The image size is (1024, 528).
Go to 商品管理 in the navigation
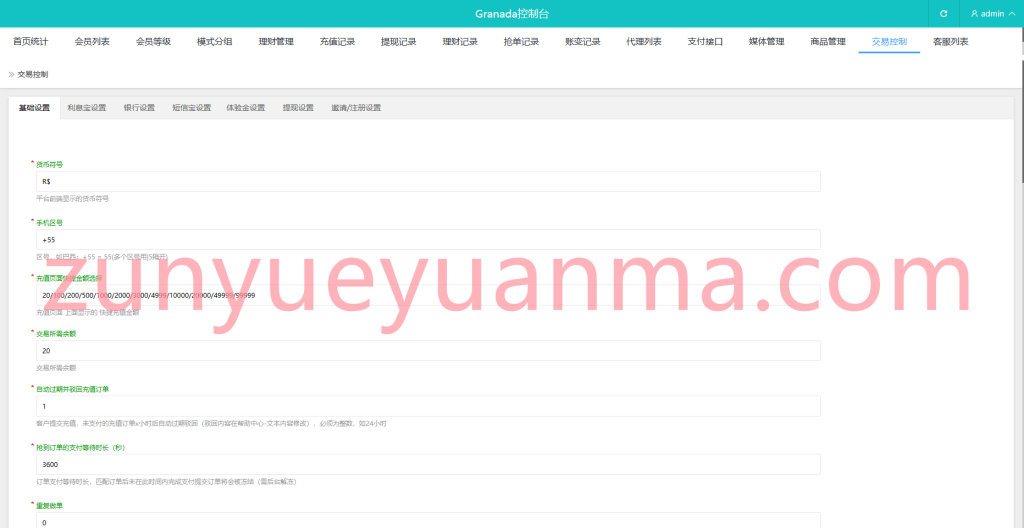(x=828, y=42)
